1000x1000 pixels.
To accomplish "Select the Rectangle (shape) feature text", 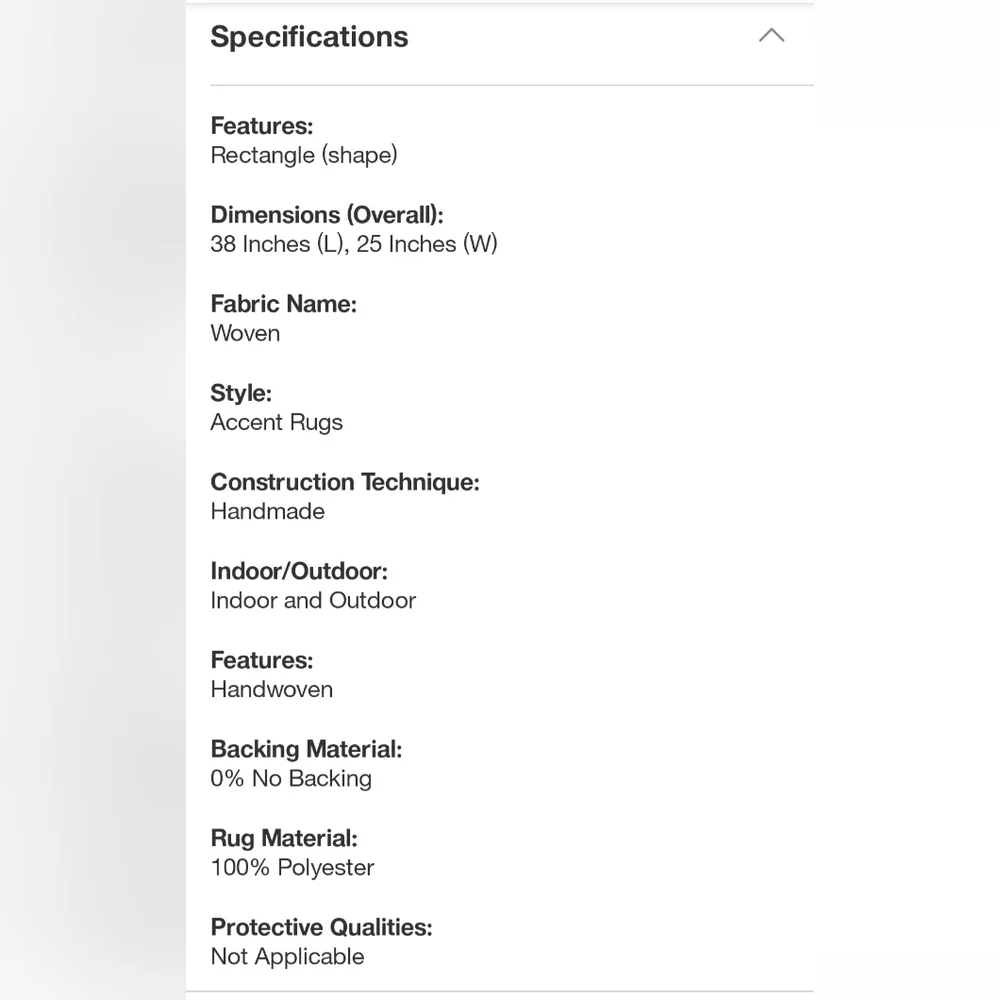I will coord(304,155).
